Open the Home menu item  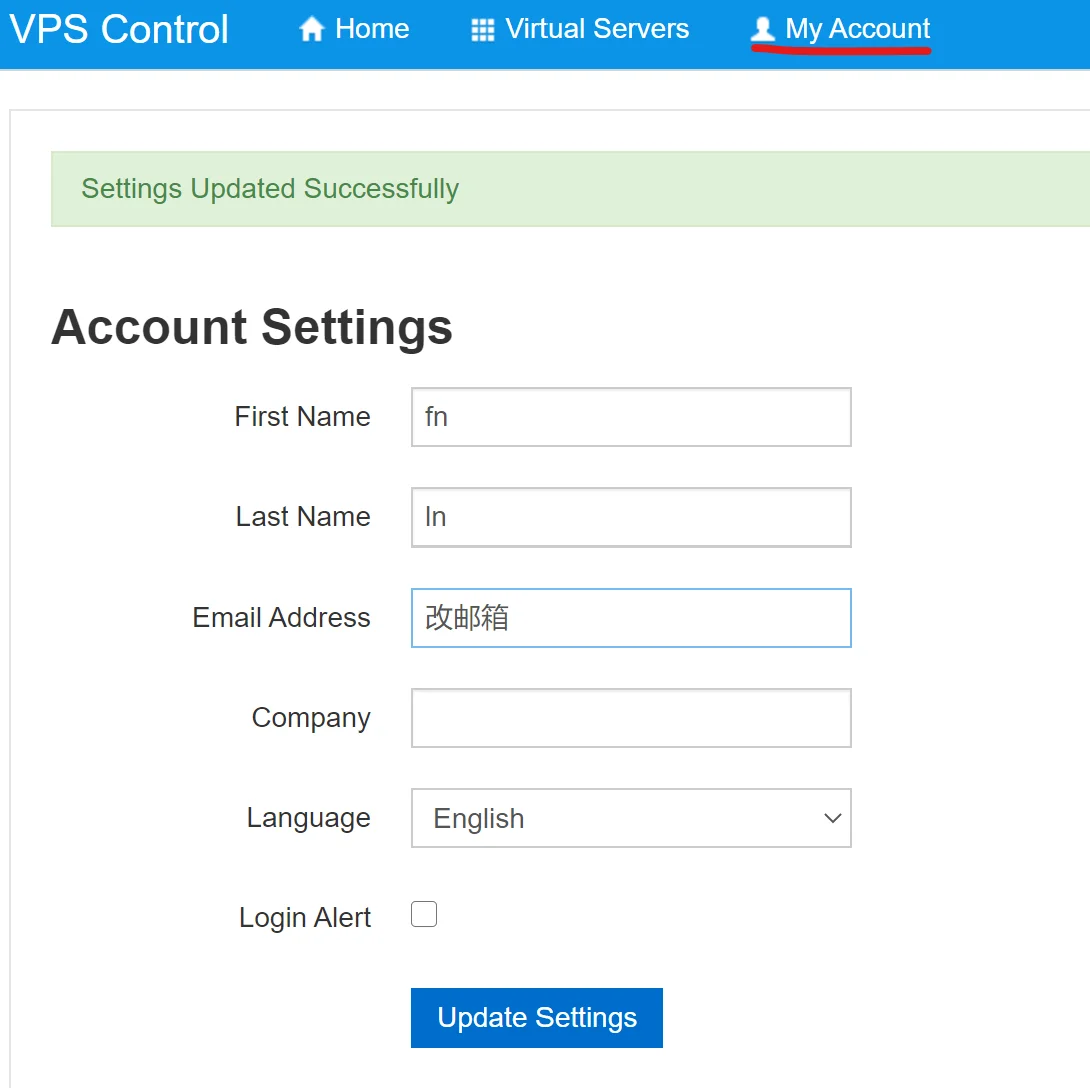(372, 29)
